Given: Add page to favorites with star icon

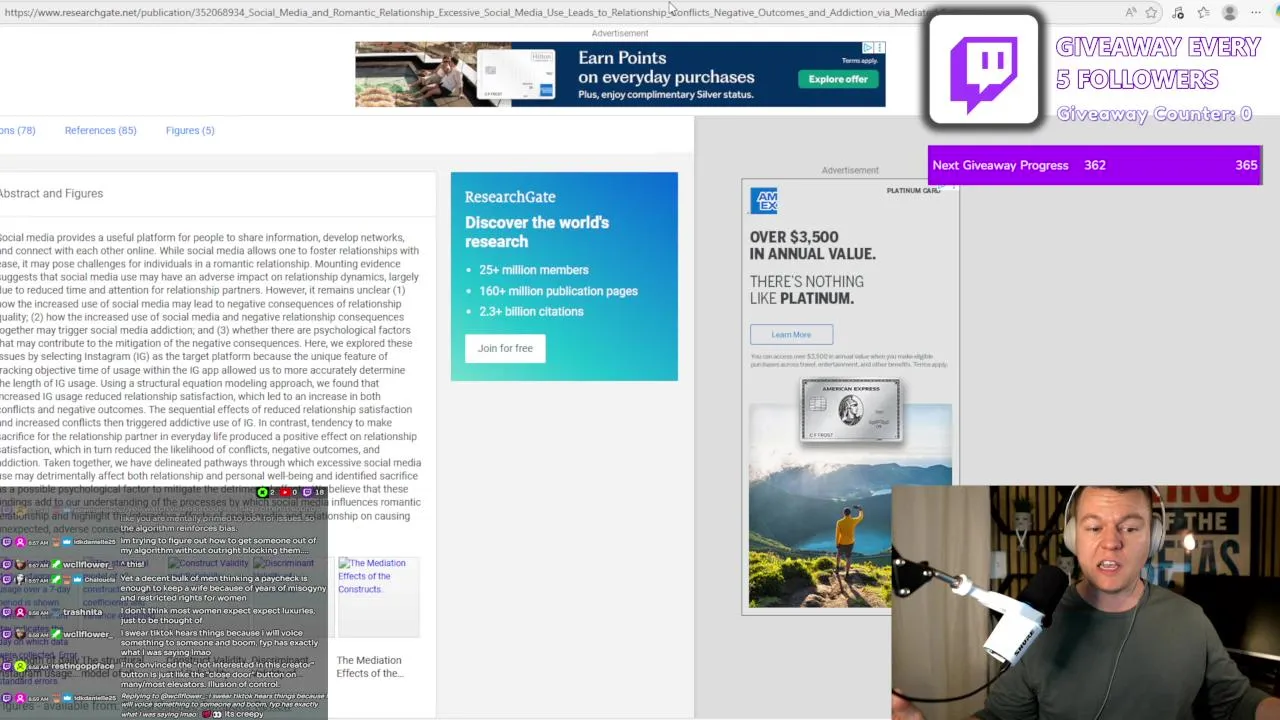Looking at the screenshot, I should click(1152, 12).
